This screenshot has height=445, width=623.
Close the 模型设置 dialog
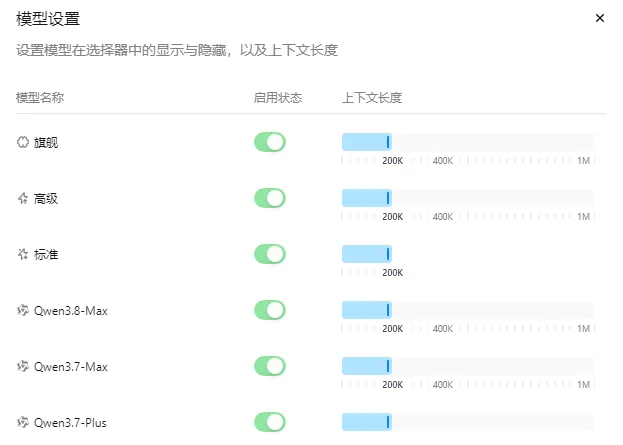(x=600, y=18)
